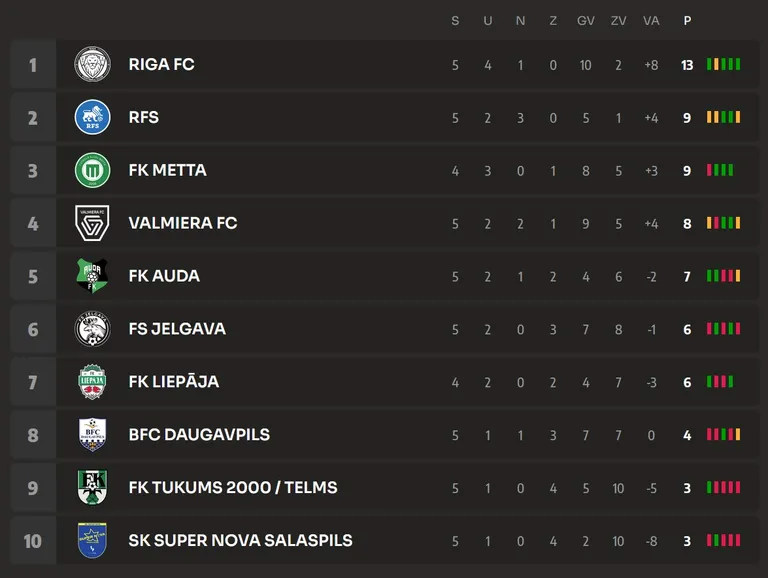768x578 pixels.
Task: Select the Valmiera FC shield emblem
Action: coord(93,223)
